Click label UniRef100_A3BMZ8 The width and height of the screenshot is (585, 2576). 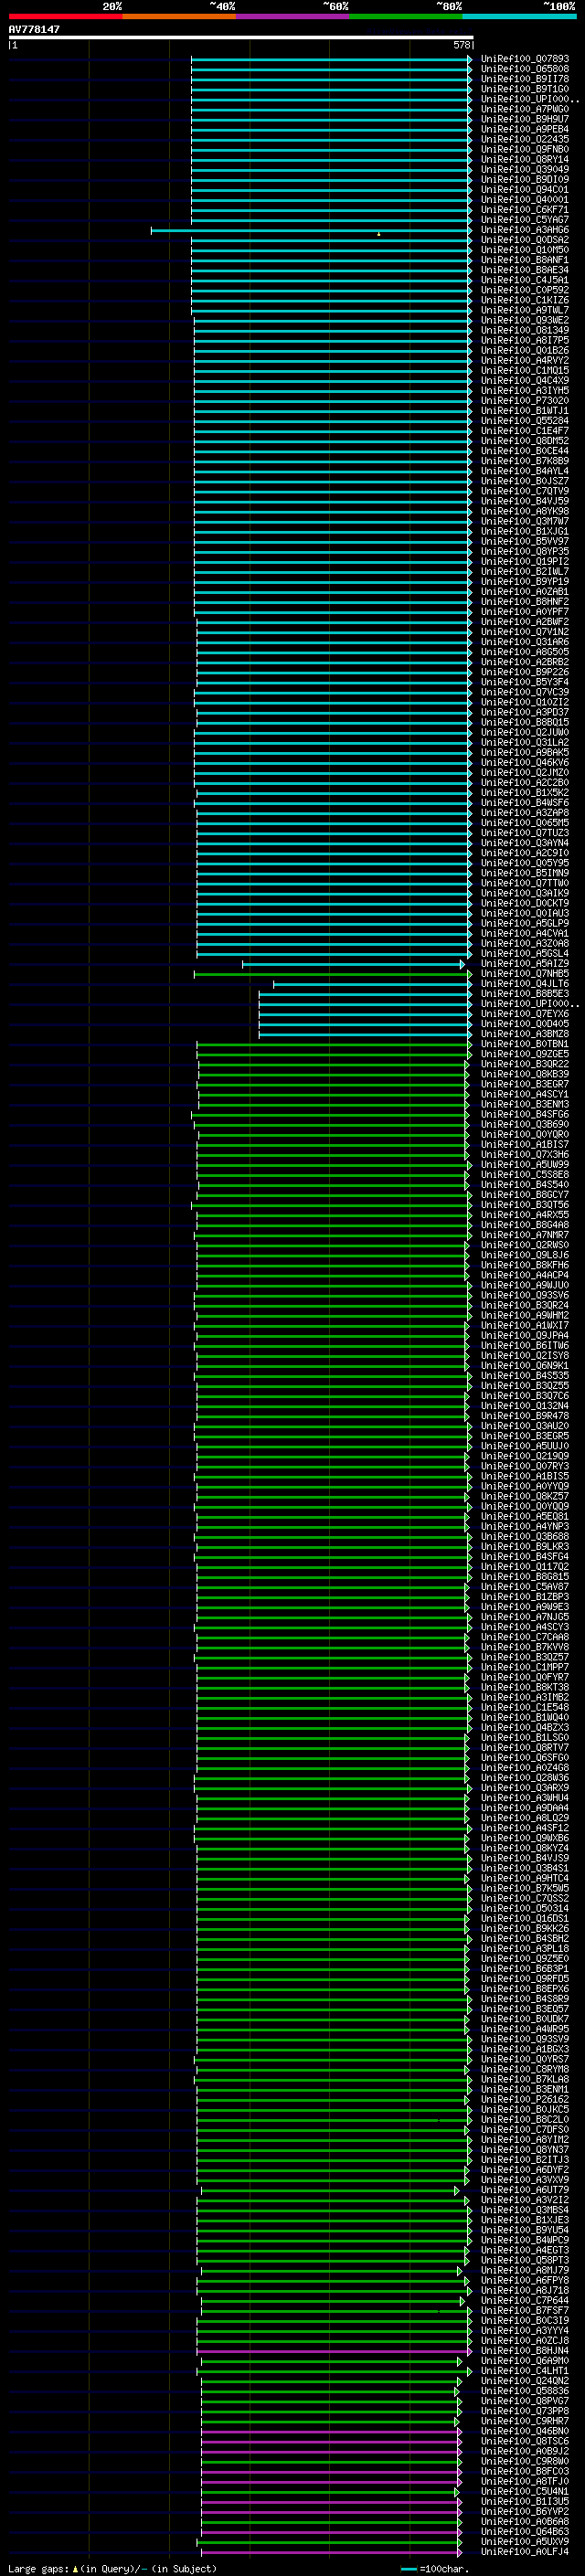coord(525,1034)
